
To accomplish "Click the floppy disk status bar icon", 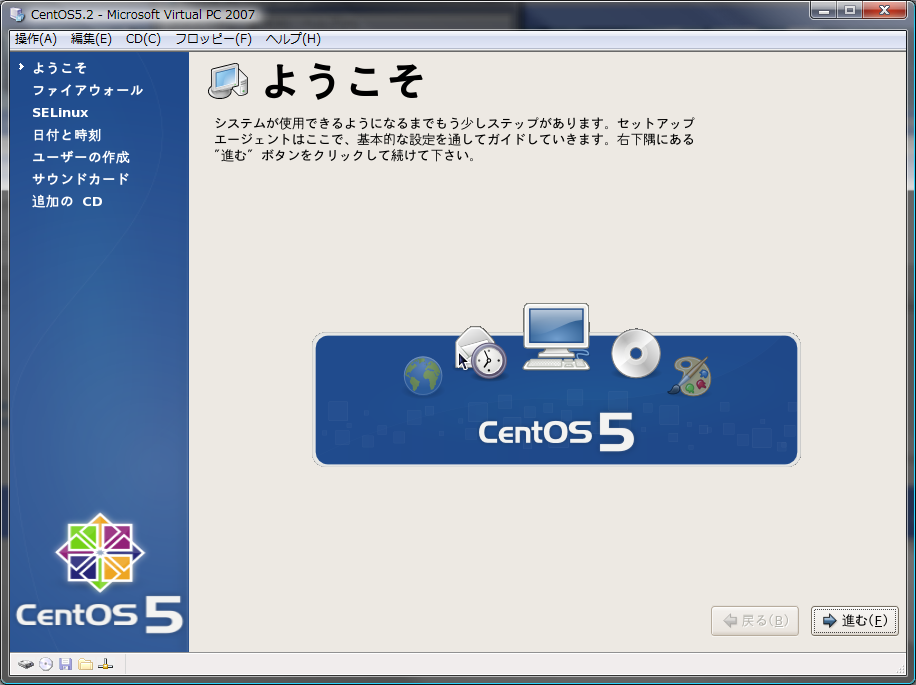I will click(65, 664).
